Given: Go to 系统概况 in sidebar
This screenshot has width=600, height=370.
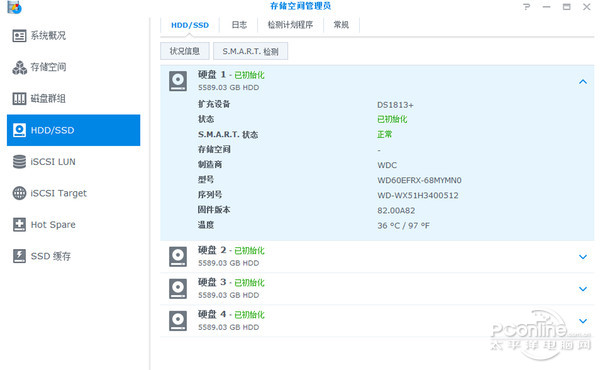Looking at the screenshot, I should click(48, 36).
